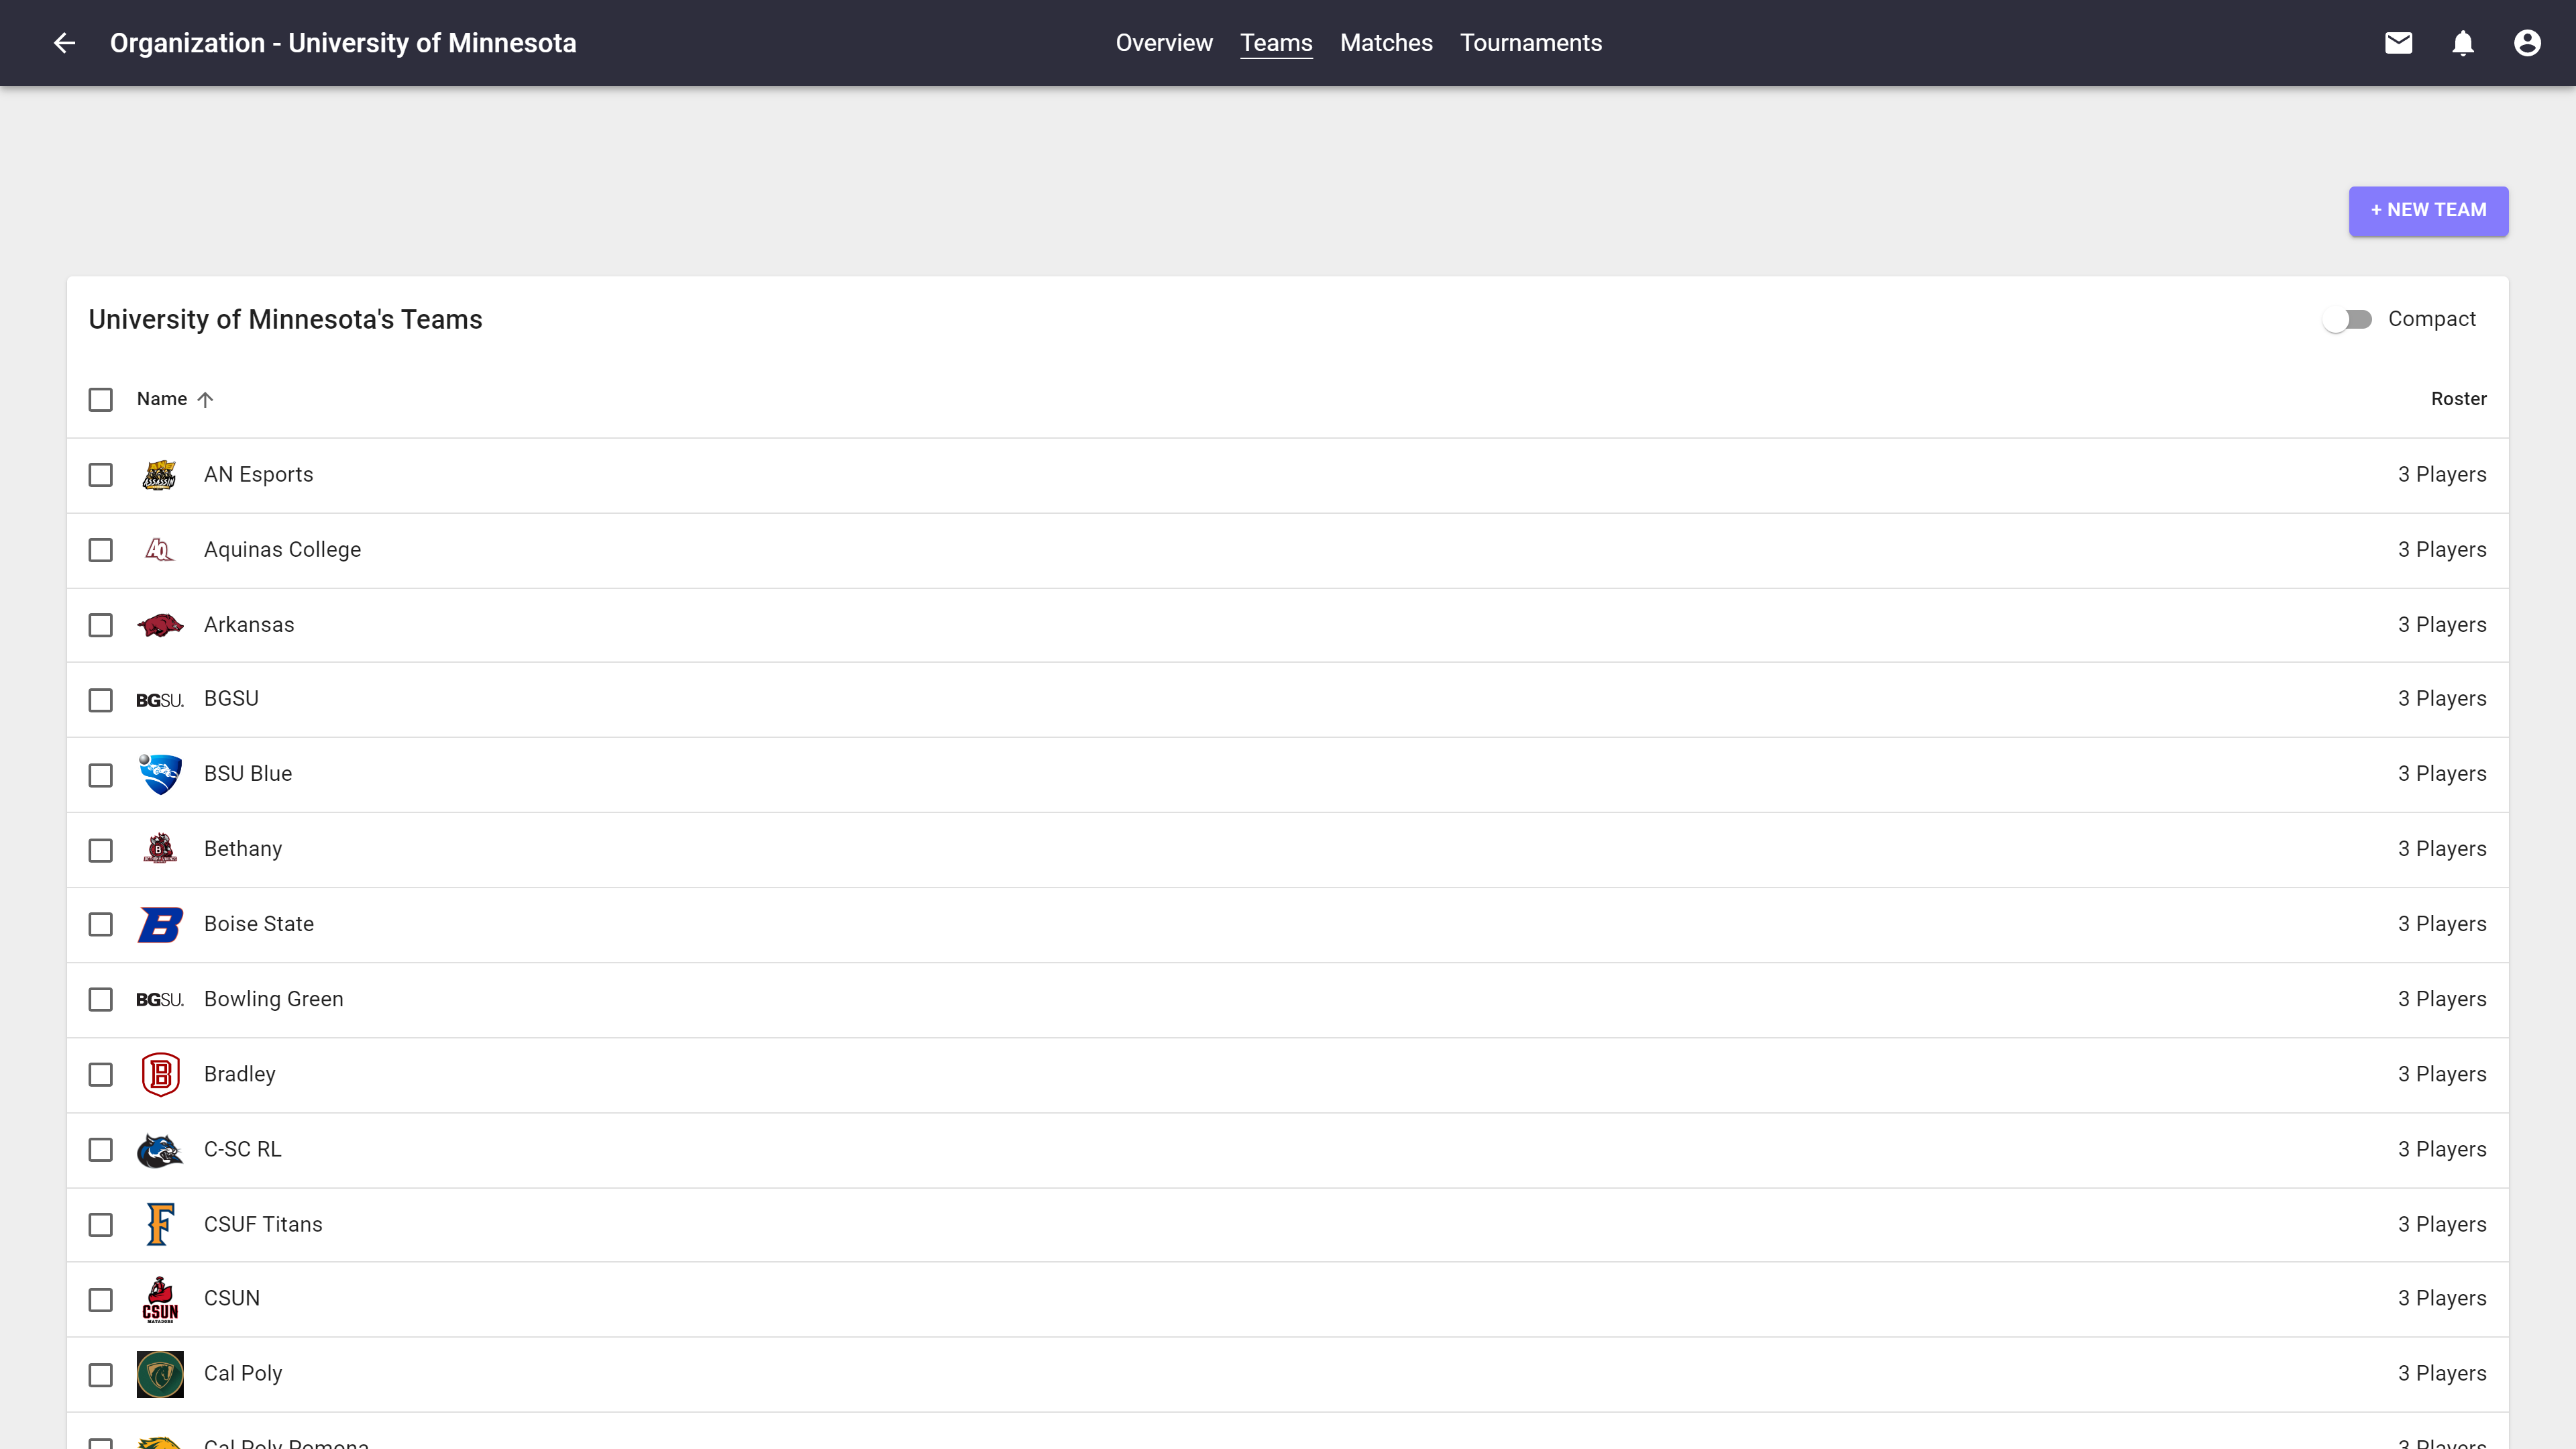Open the Boise State team name
Viewport: 2576px width, 1449px height.
pos(259,923)
